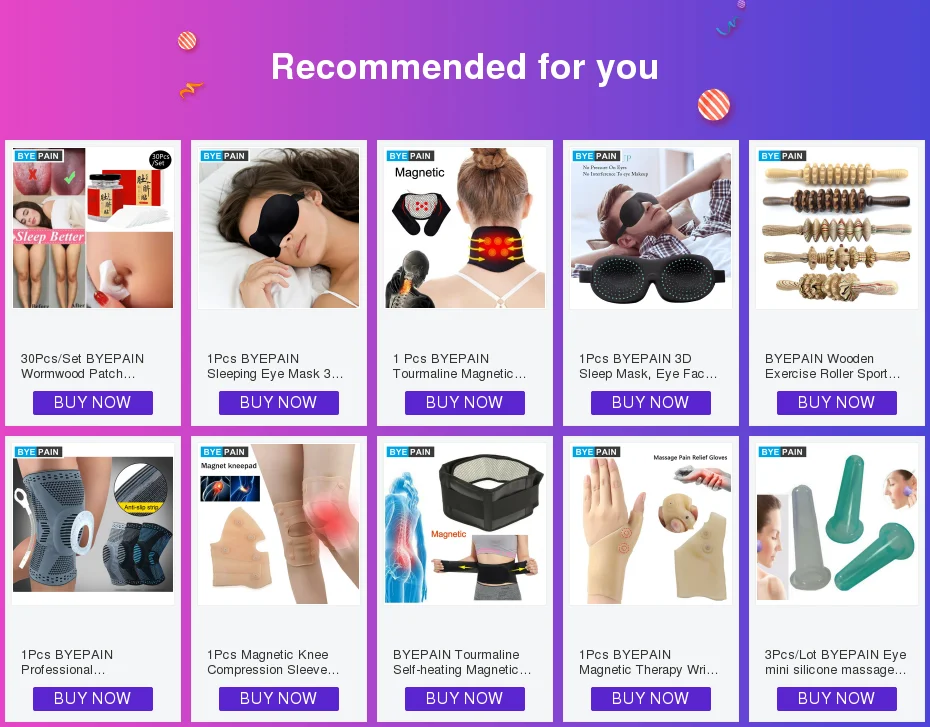The width and height of the screenshot is (930, 727).
Task: Click the BYE PAIN badge on knee brace
Action: pyautogui.click(x=39, y=452)
